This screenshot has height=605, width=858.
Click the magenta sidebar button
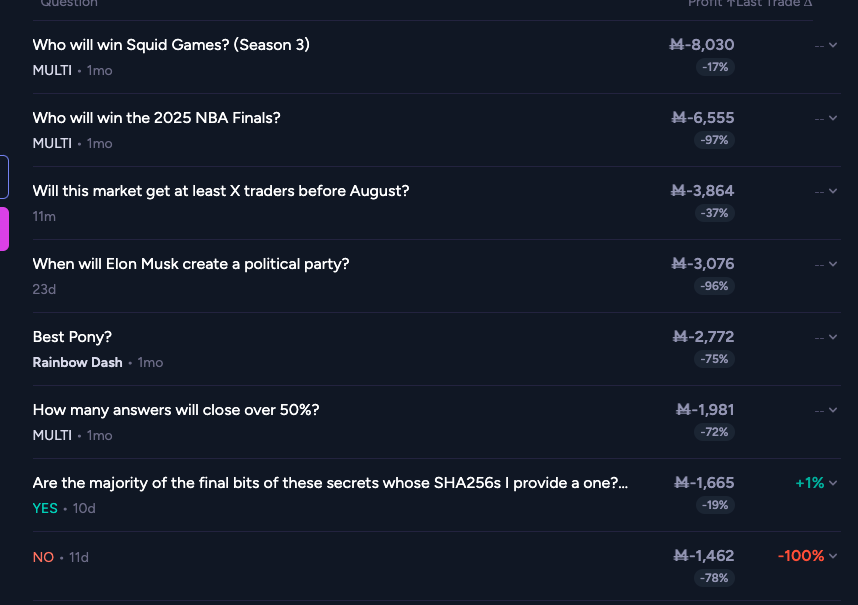(4, 229)
